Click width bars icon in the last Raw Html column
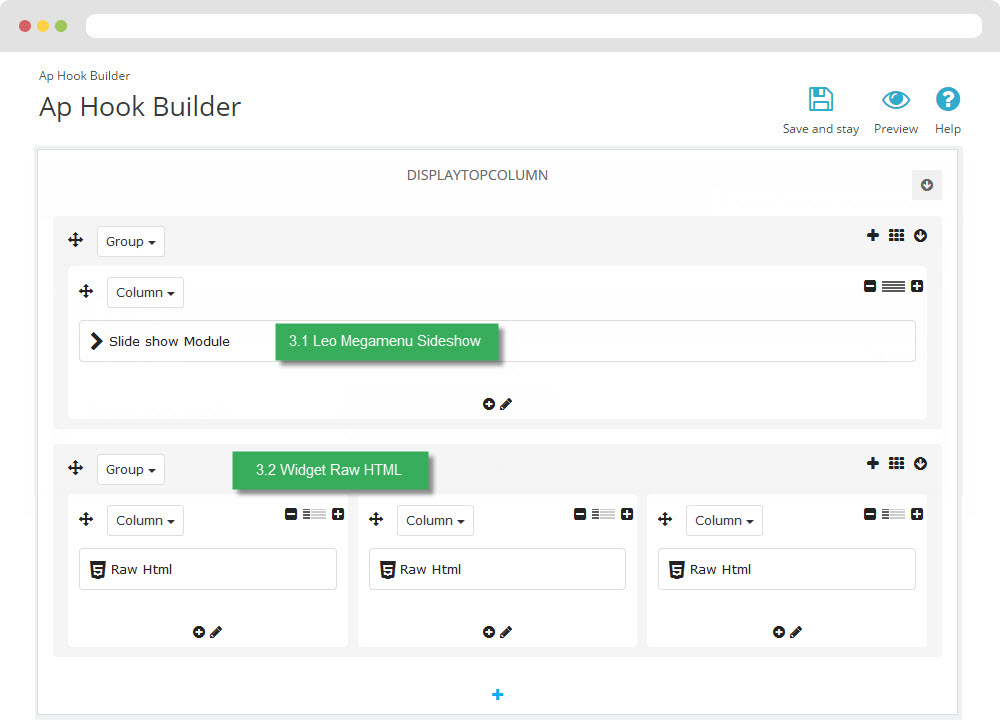Viewport: 1000px width, 720px height. click(893, 514)
